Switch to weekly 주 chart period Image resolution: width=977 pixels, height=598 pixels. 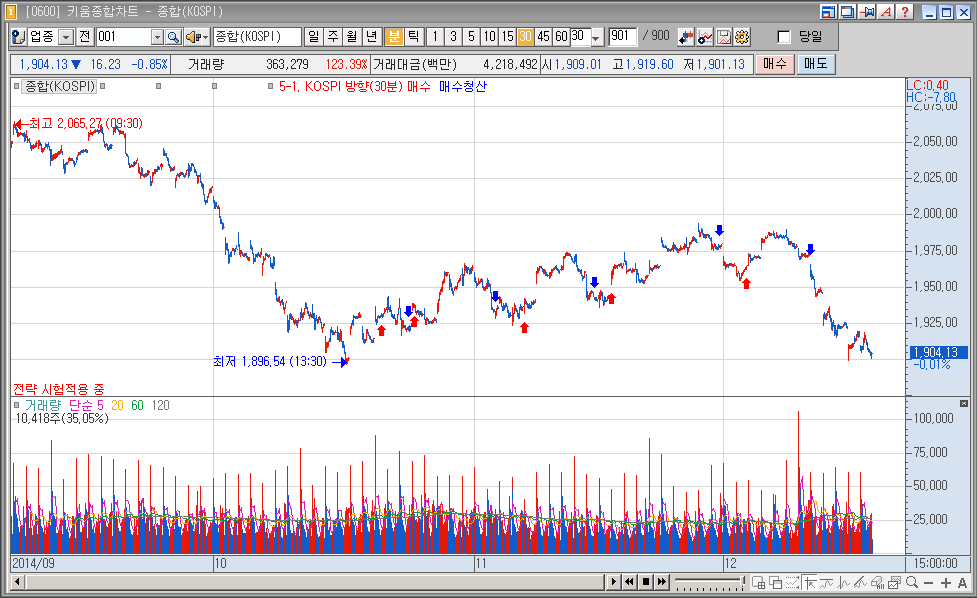click(x=333, y=37)
